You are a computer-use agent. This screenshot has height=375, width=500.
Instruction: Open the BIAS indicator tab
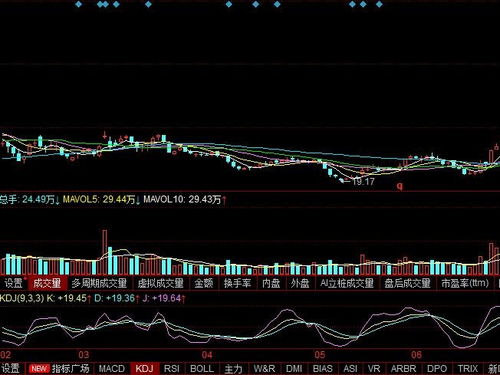click(x=323, y=368)
